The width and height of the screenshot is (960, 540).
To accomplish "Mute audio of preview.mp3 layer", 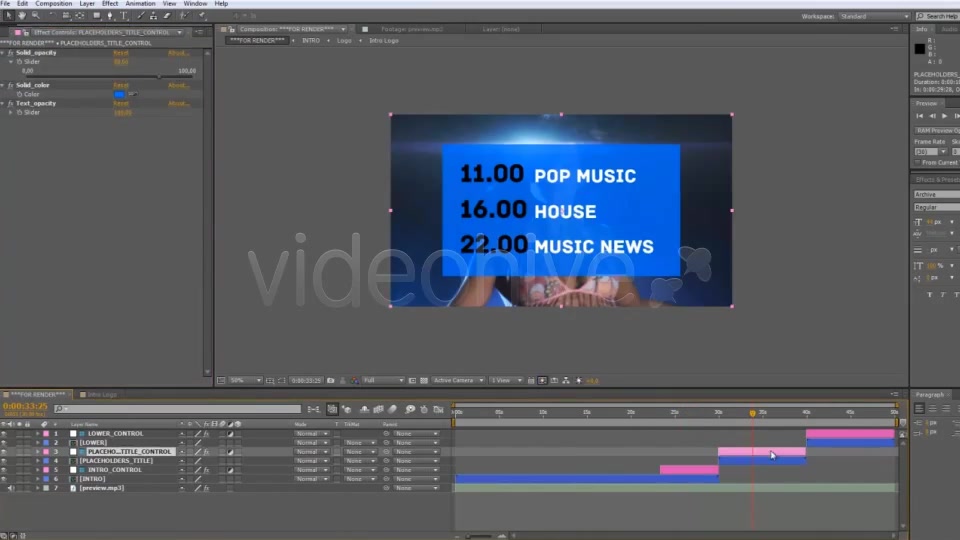I will 11,488.
